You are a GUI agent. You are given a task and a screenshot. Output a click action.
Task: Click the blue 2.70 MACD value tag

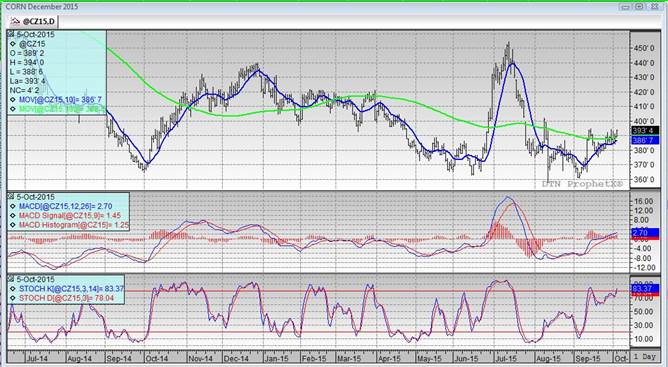coord(644,233)
